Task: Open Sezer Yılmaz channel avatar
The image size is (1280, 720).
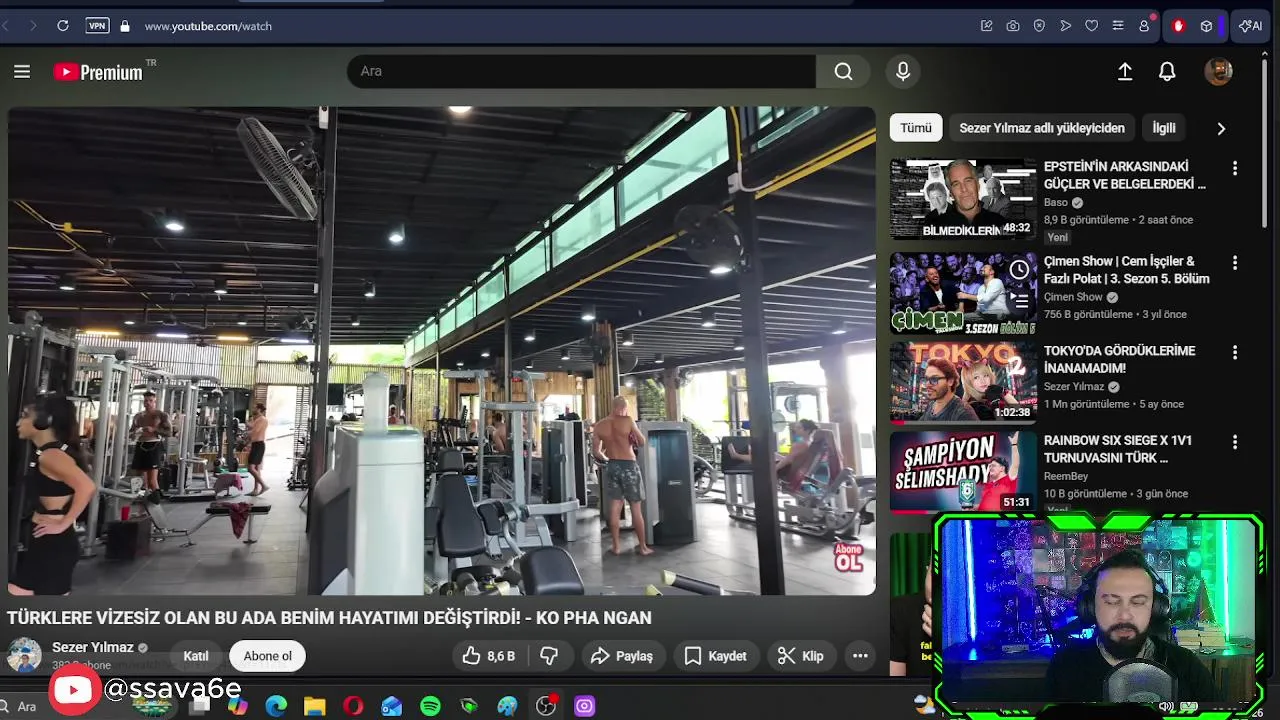Action: (x=24, y=656)
